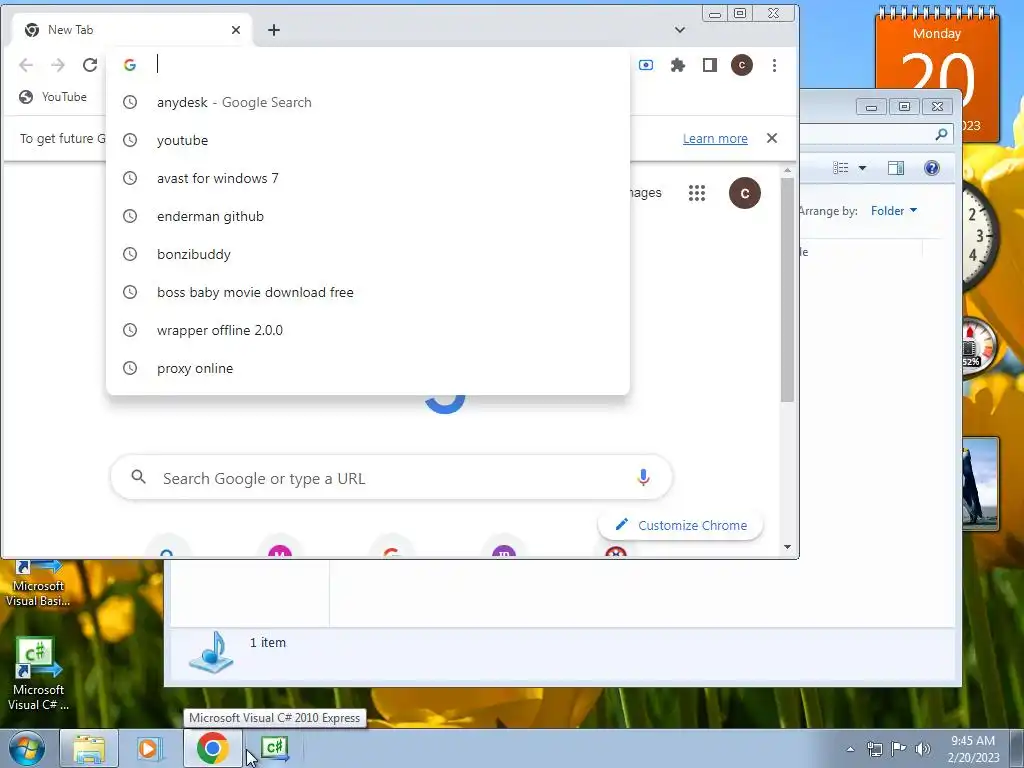Open Explorer help question mark icon
This screenshot has width=1024, height=768.
click(932, 168)
